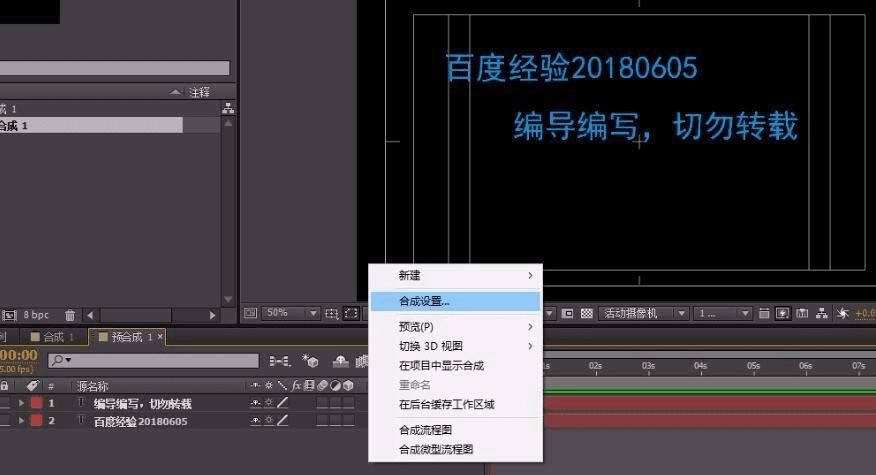Click the red label swatch of layer 2
Viewport: 876px width, 475px height.
tap(36, 420)
